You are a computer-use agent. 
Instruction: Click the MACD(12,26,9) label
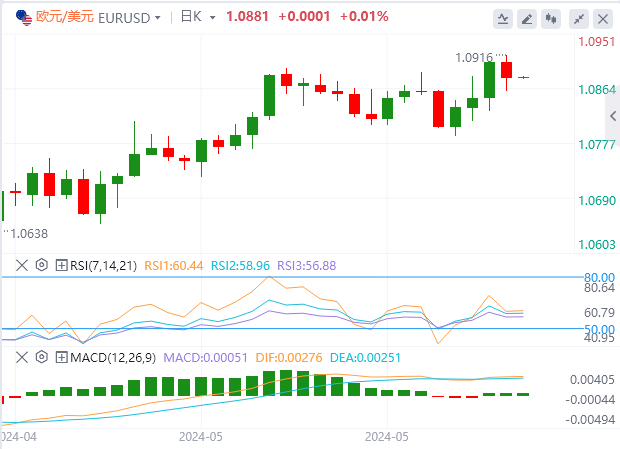click(x=113, y=358)
